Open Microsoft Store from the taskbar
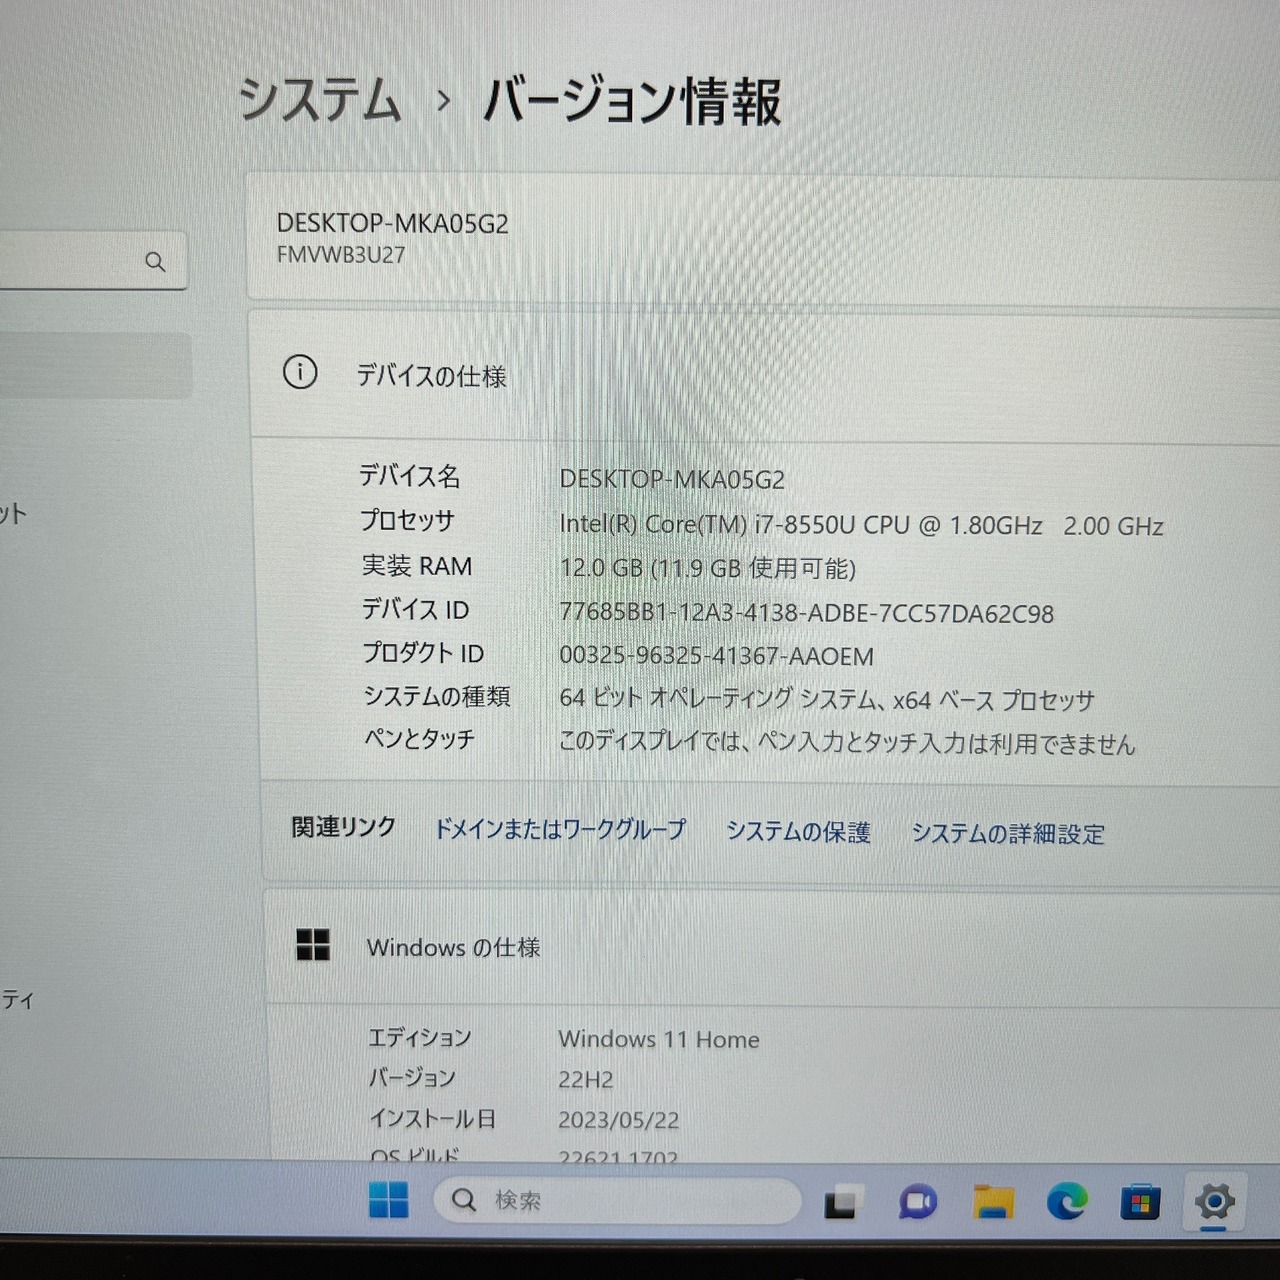The height and width of the screenshot is (1280, 1280). pos(1140,1201)
